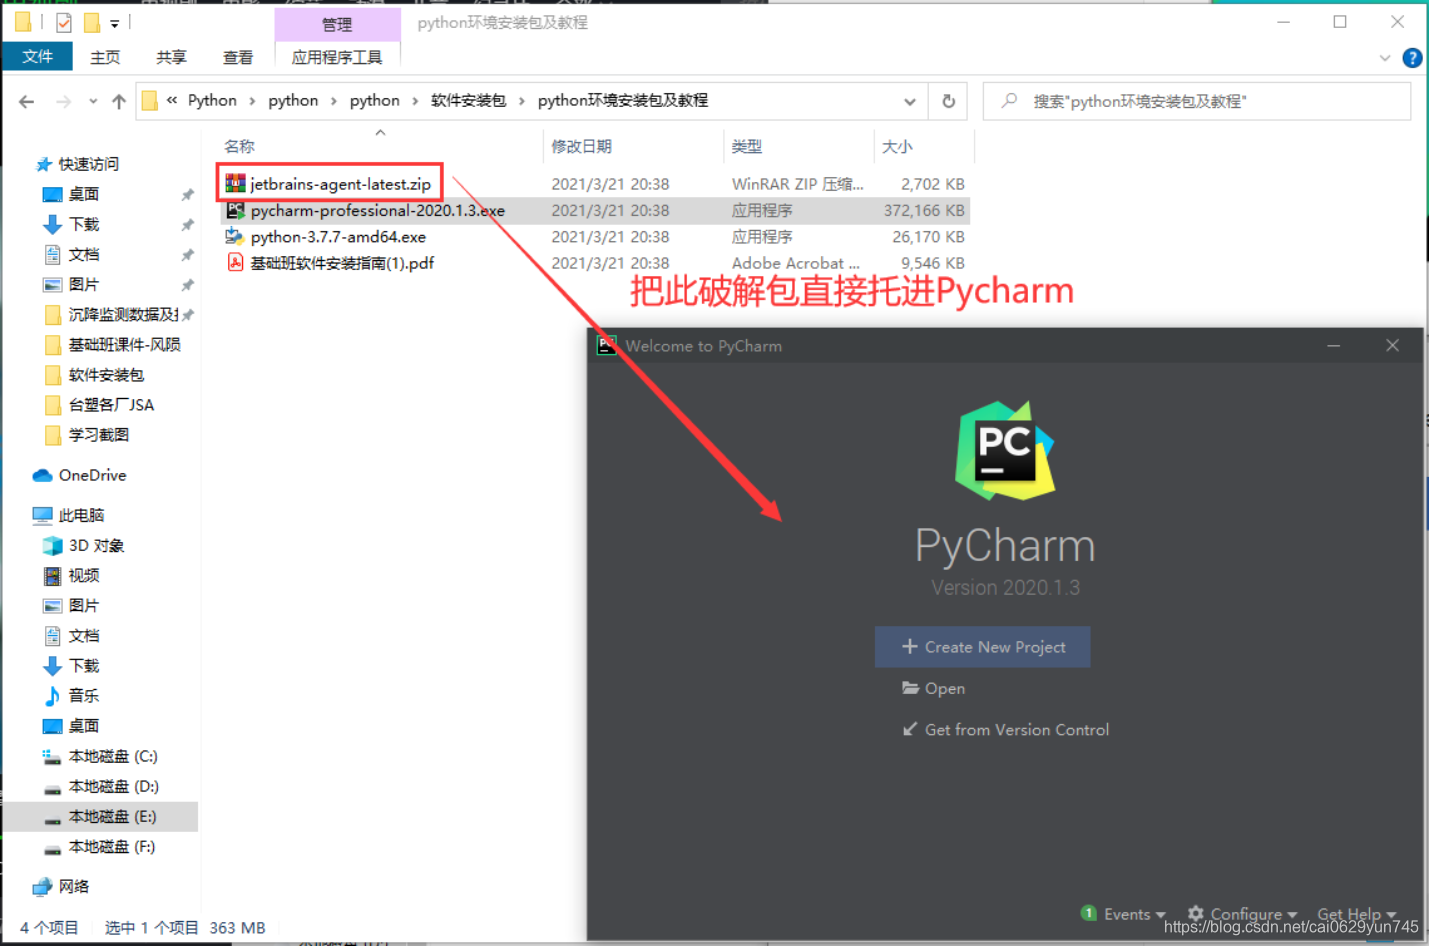
Task: Open quick access toolbar customize dropdown
Action: point(115,23)
